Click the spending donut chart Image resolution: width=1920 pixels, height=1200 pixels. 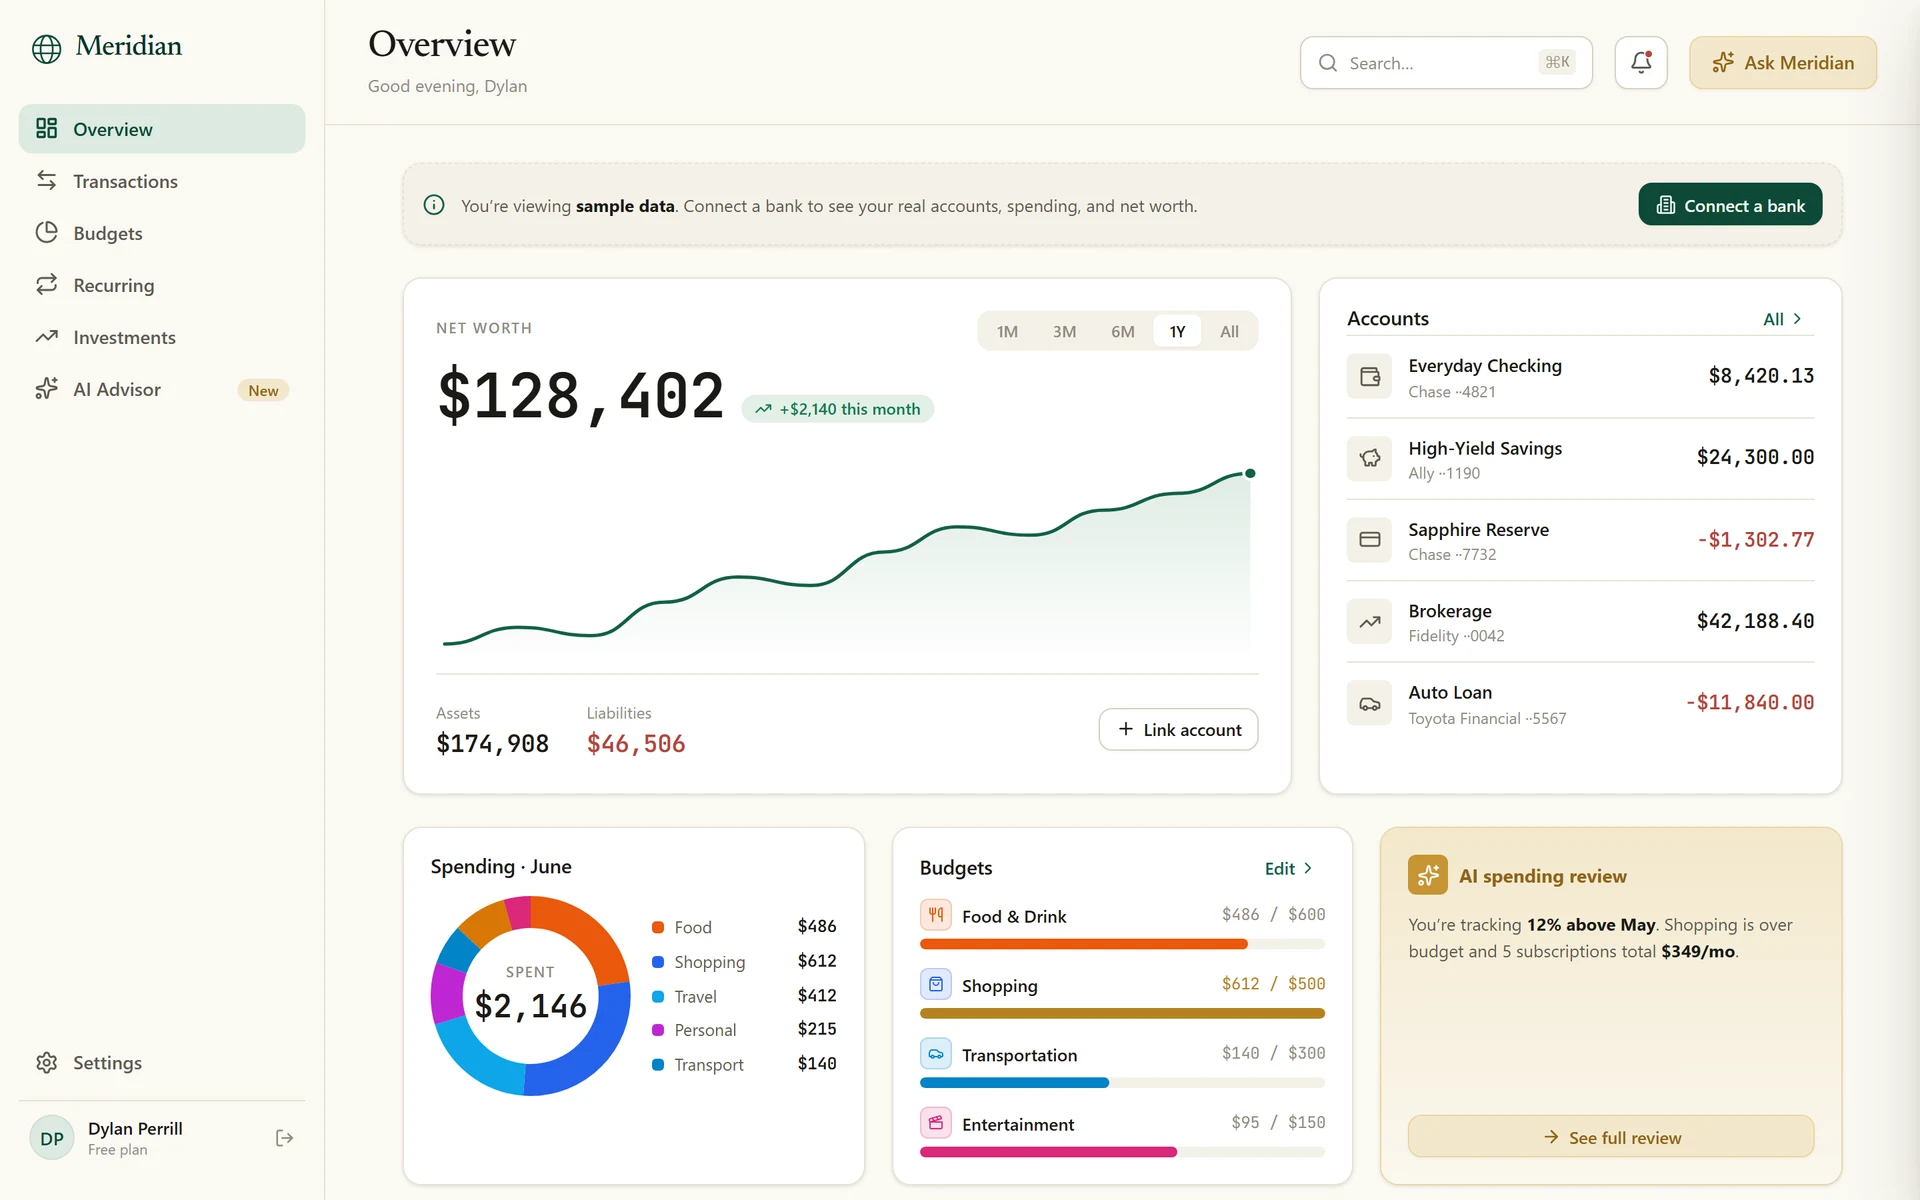[530, 996]
